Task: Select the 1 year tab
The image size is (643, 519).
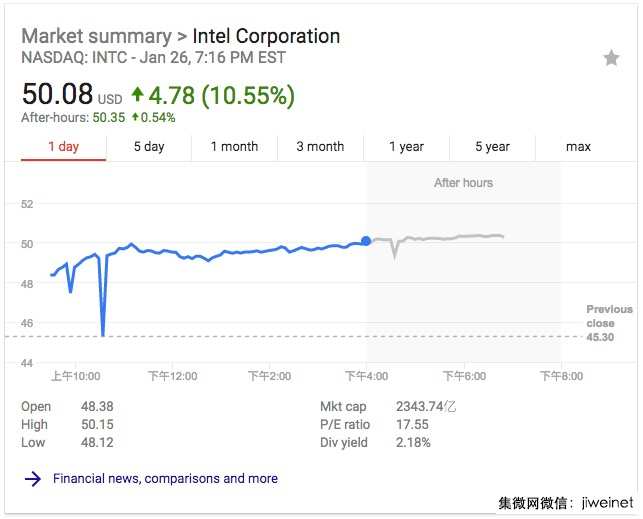Action: click(406, 147)
